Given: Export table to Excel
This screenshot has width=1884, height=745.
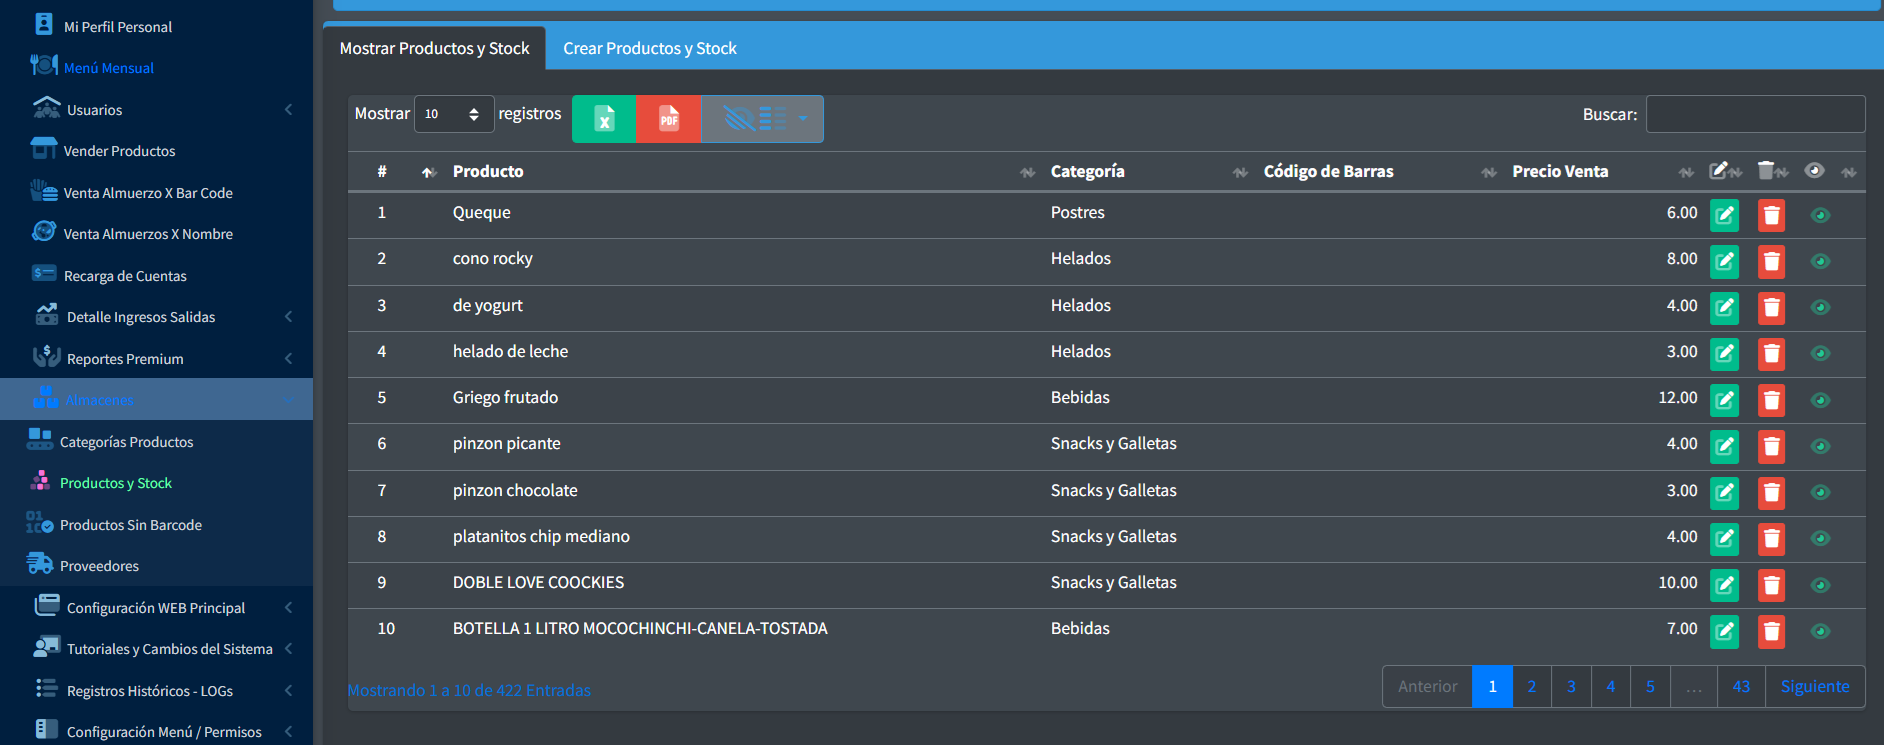Looking at the screenshot, I should (604, 119).
